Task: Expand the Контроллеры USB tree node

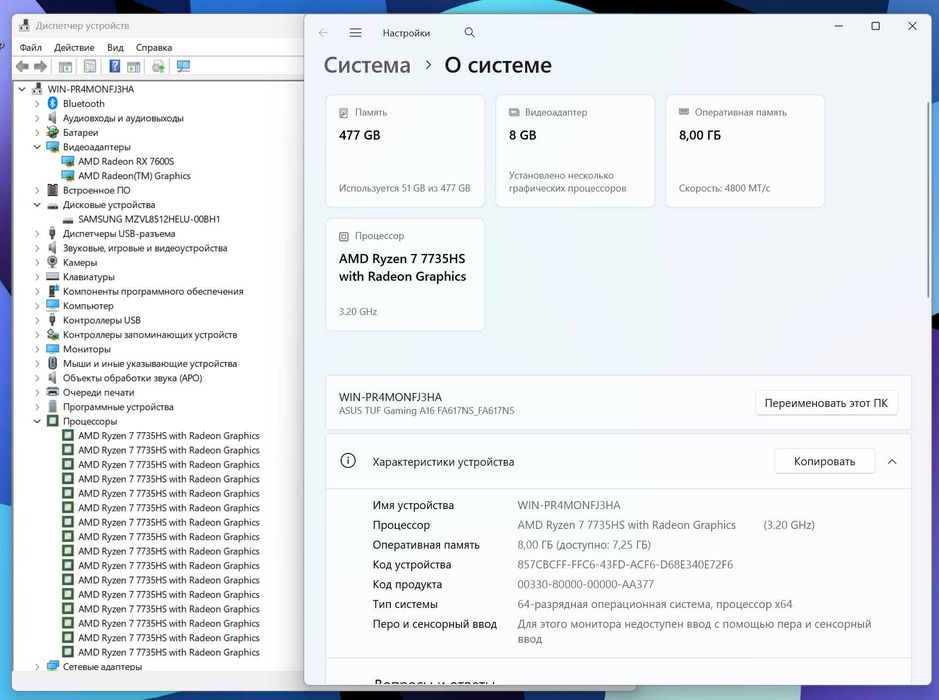Action: [x=37, y=320]
